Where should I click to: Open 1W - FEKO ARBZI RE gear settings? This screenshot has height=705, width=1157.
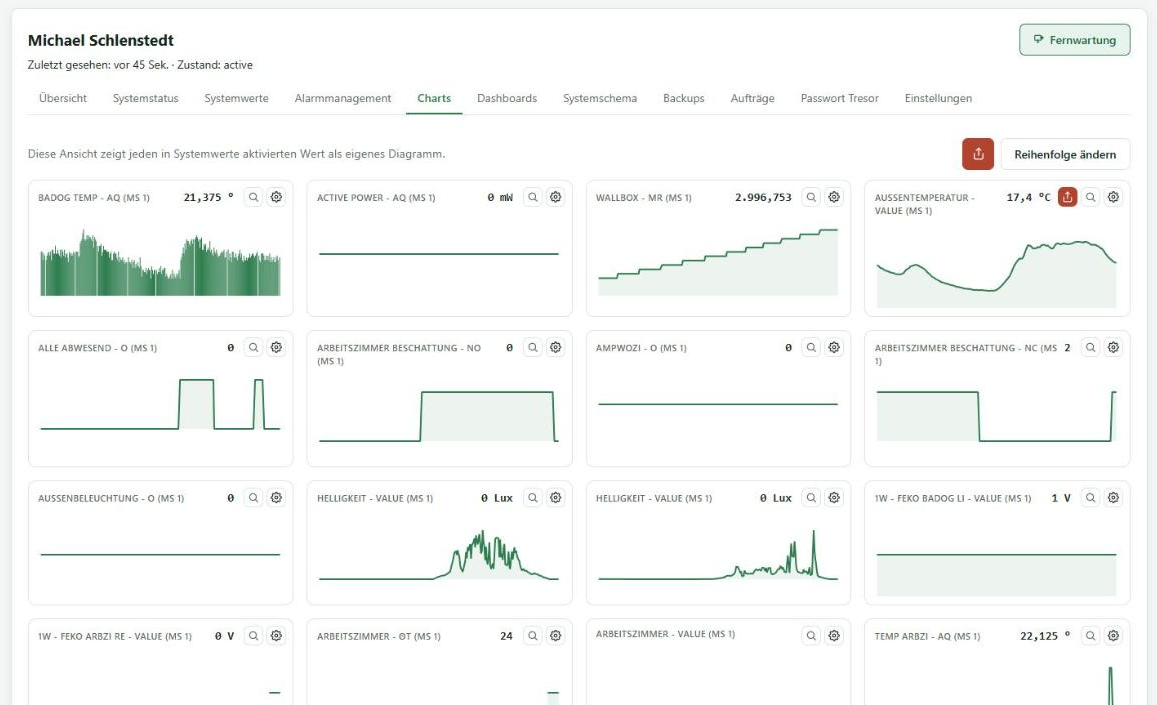(x=276, y=636)
